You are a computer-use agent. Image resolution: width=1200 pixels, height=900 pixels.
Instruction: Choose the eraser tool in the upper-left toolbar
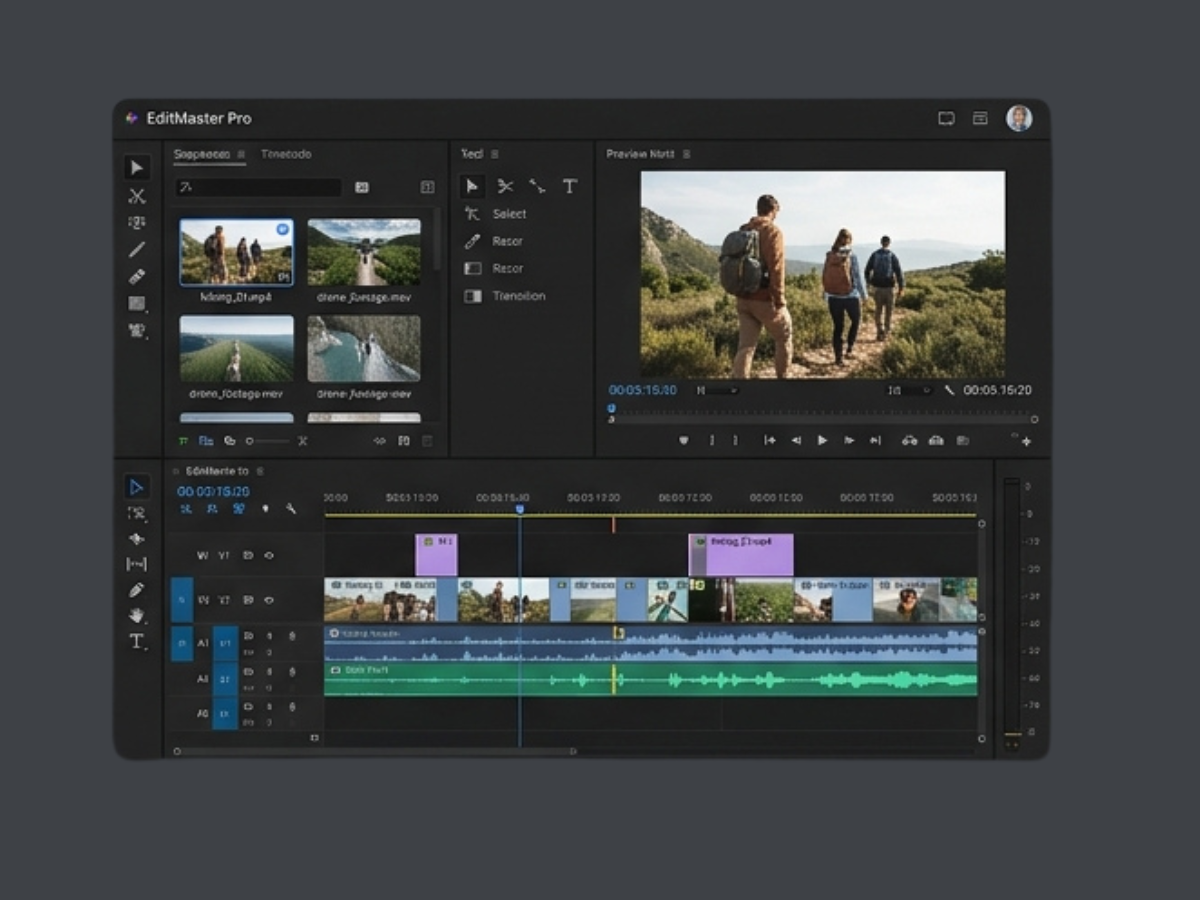pos(137,276)
